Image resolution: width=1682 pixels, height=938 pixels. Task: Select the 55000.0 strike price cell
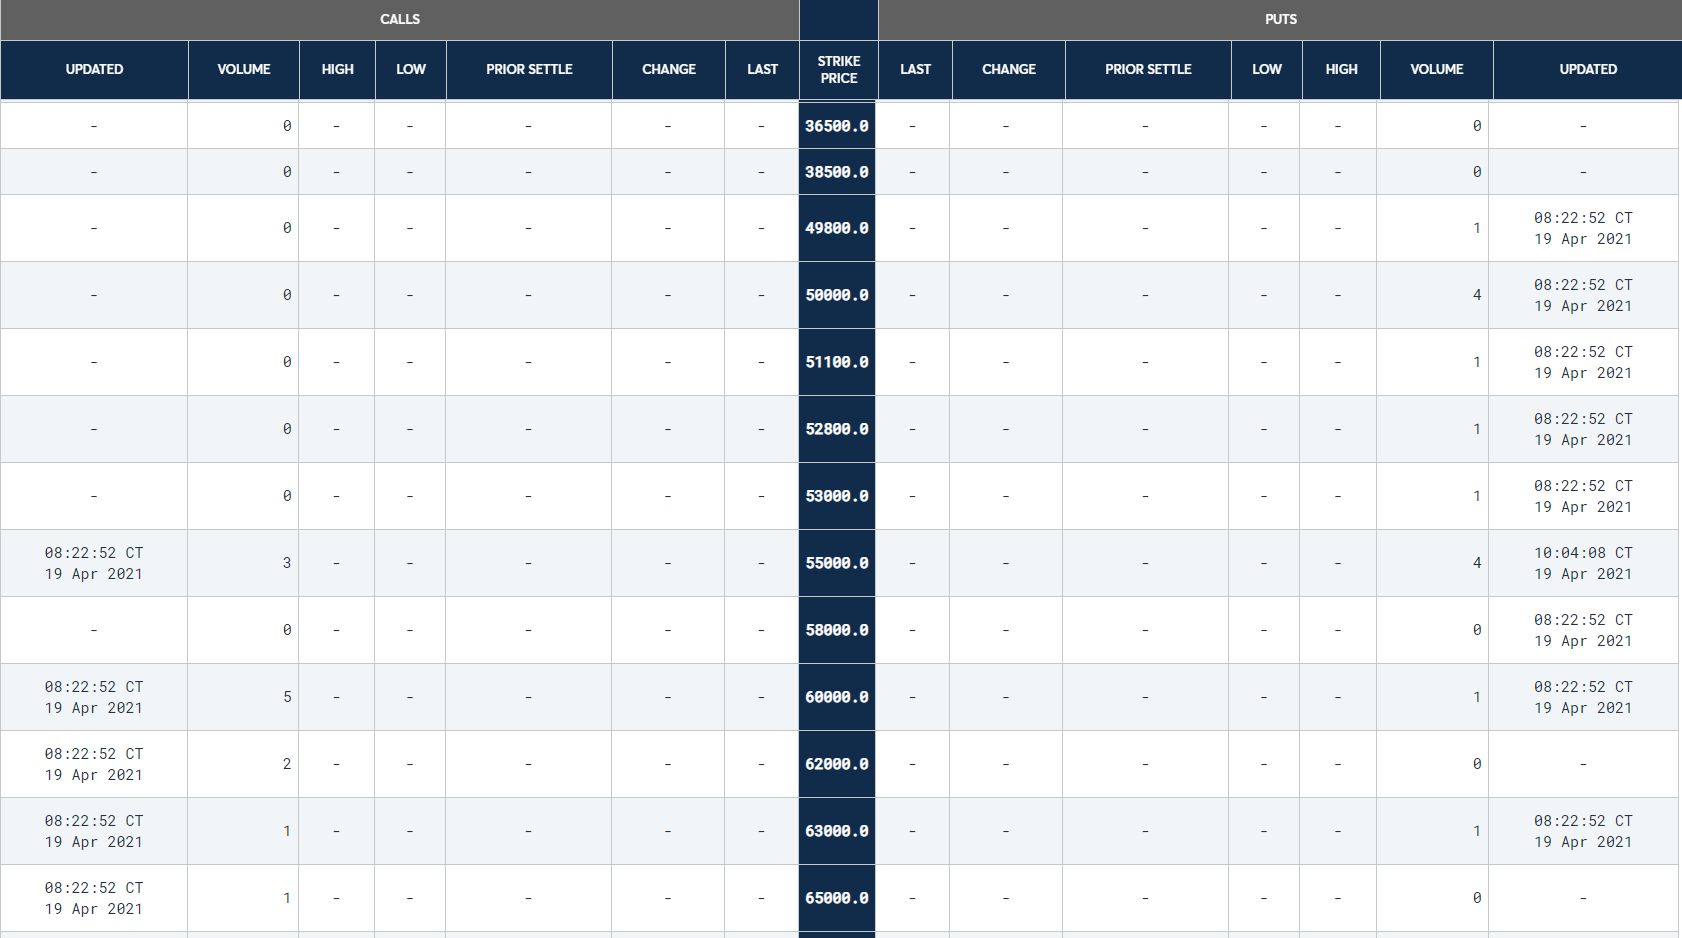[x=837, y=563]
